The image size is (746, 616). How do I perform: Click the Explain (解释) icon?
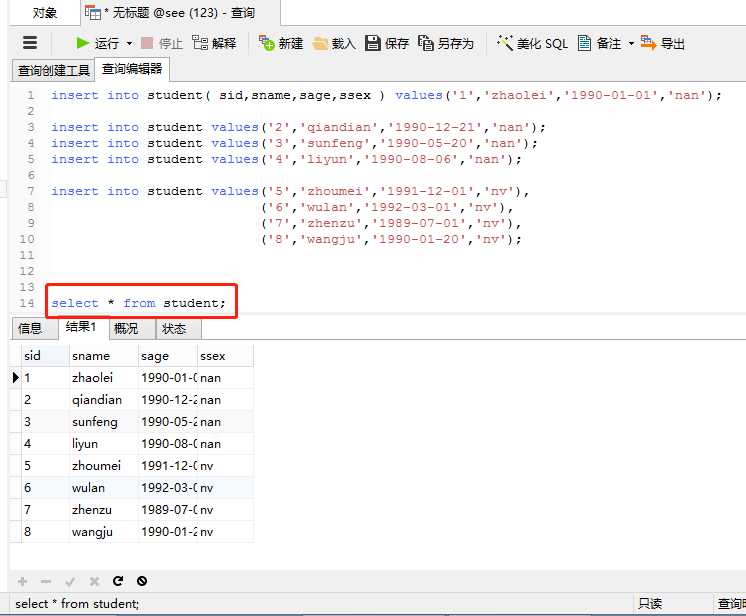click(x=200, y=43)
